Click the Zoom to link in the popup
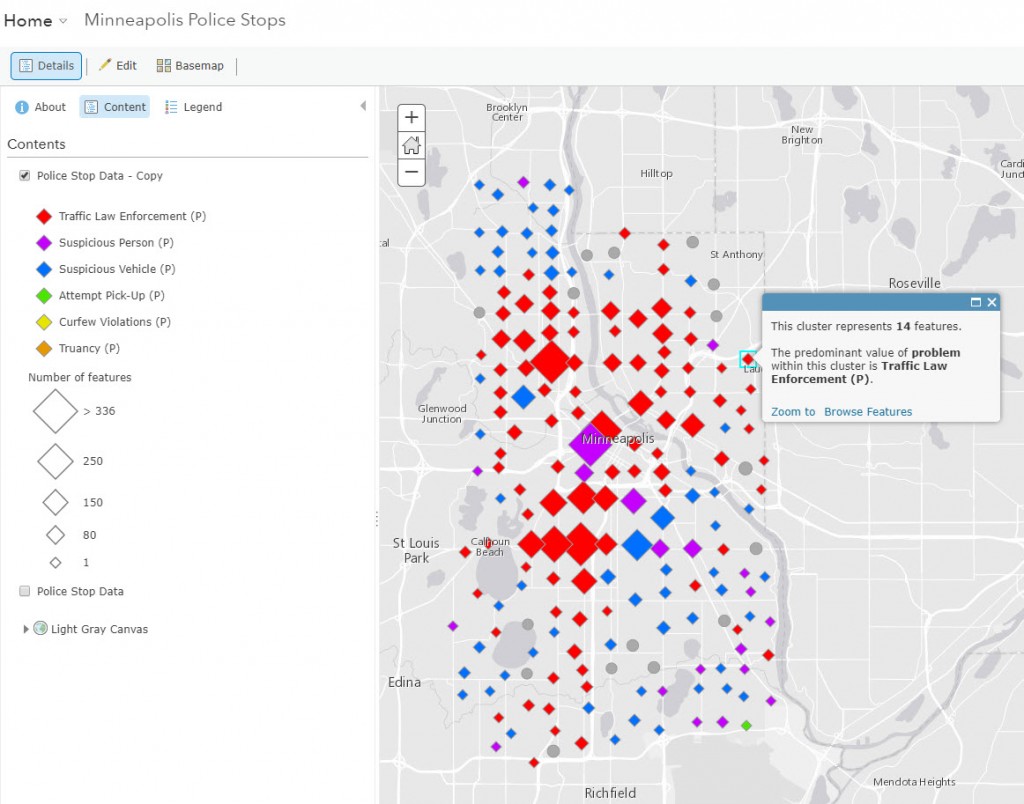Screen dimensions: 1024x804 click(x=793, y=412)
